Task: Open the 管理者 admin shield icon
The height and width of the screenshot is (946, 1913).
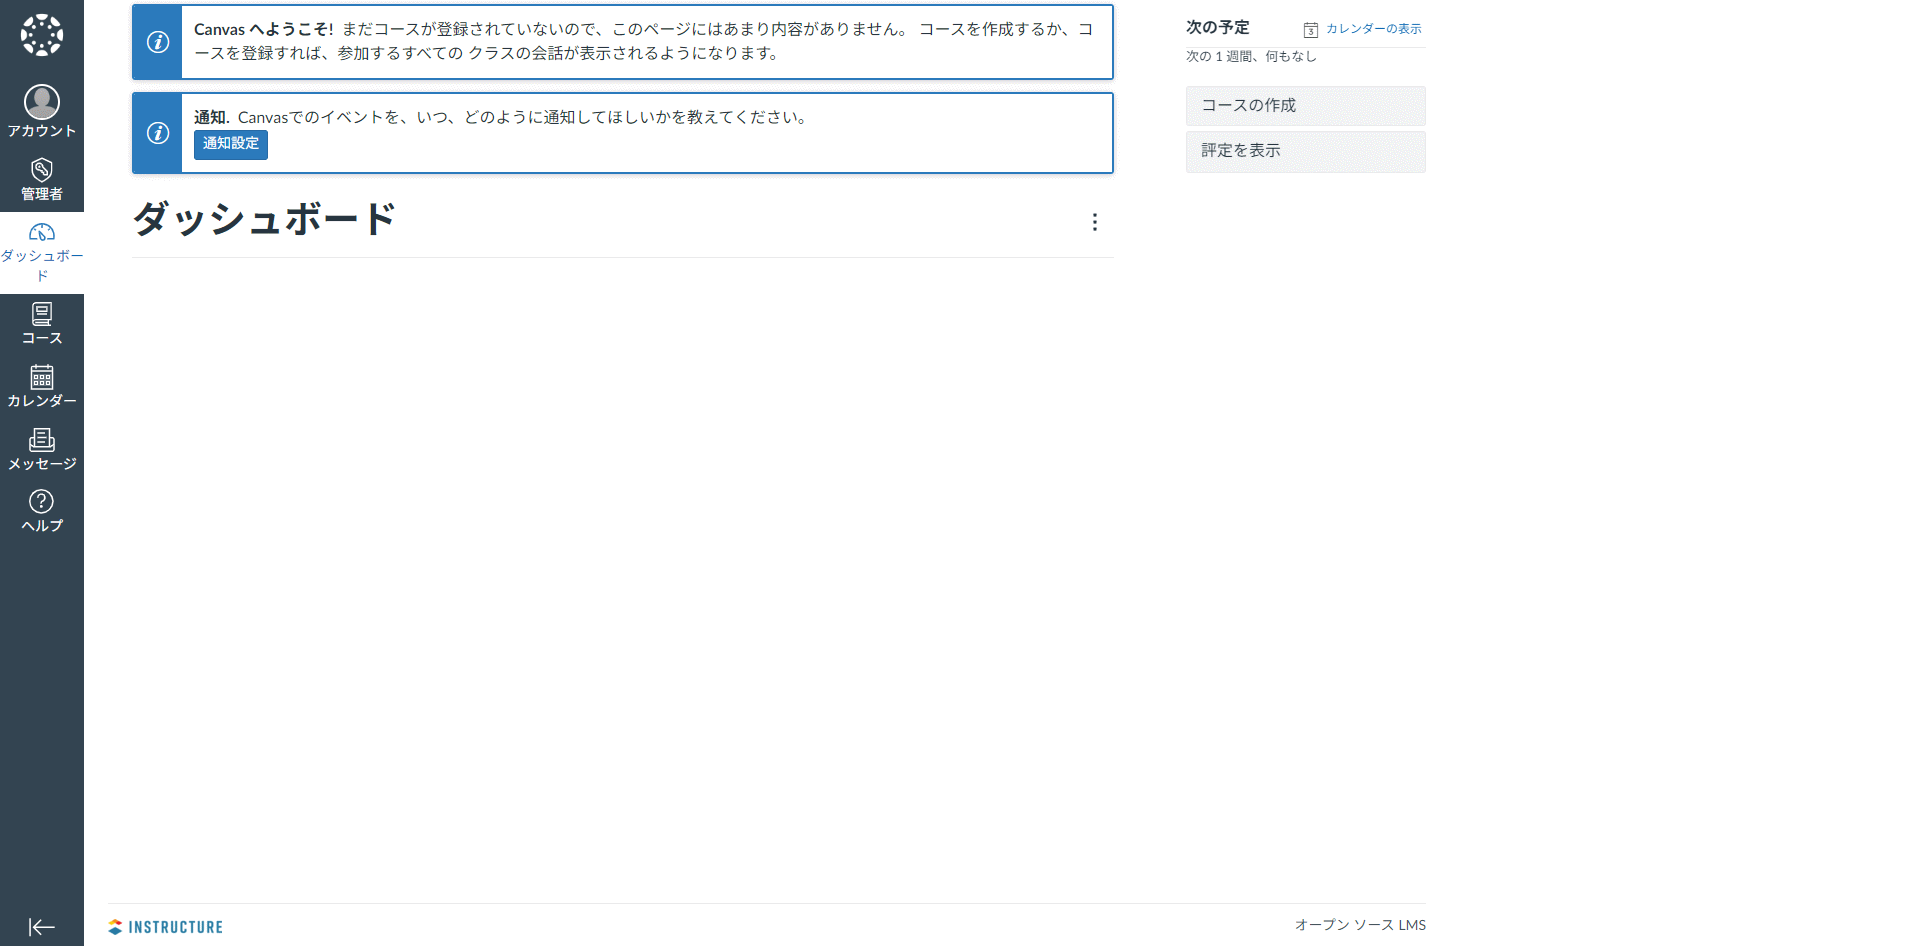Action: click(42, 170)
